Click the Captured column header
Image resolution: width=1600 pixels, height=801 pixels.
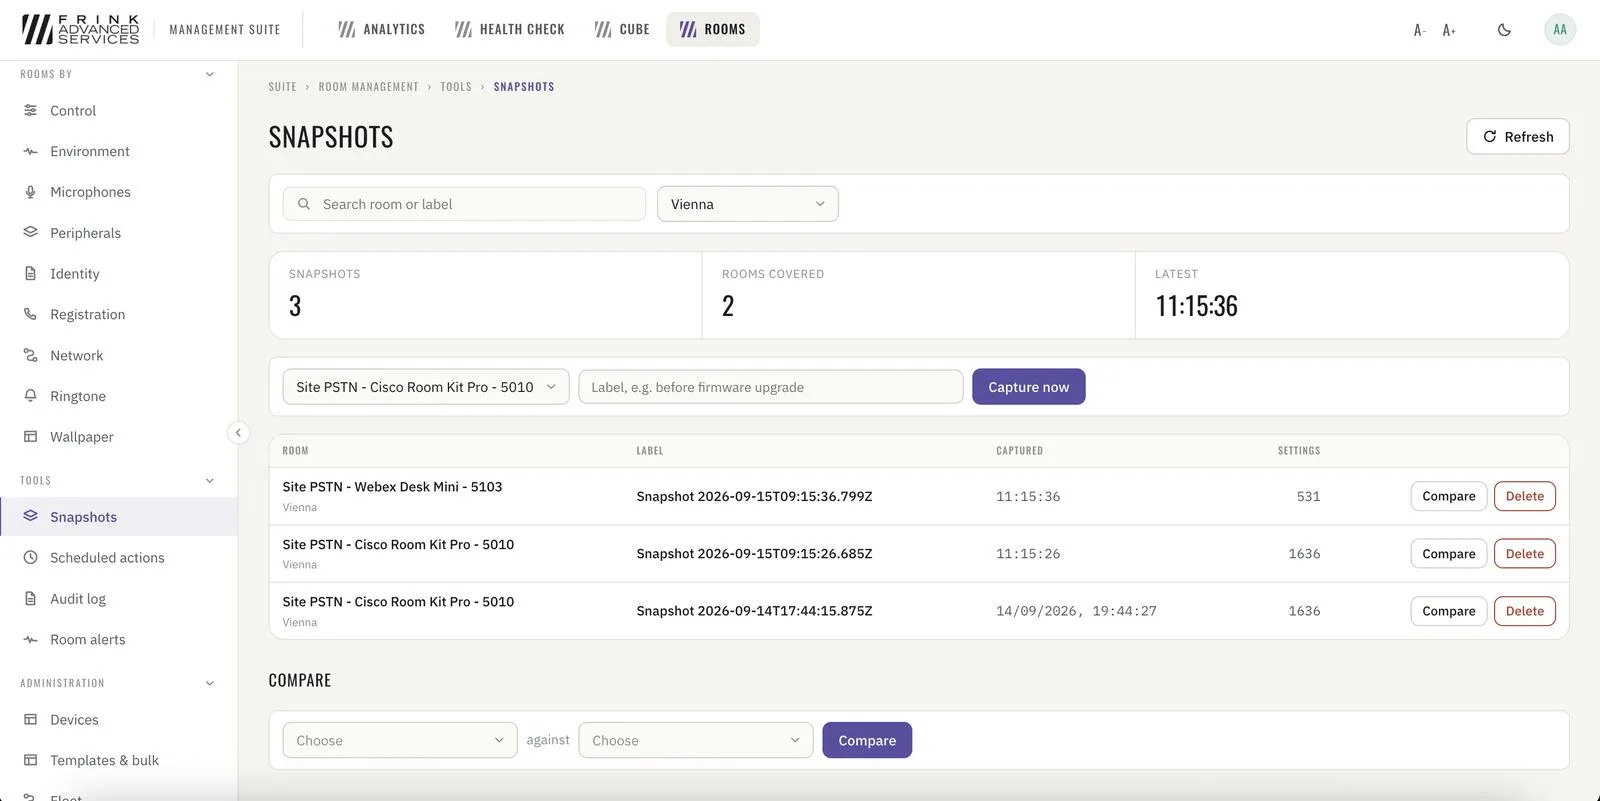coord(1020,451)
